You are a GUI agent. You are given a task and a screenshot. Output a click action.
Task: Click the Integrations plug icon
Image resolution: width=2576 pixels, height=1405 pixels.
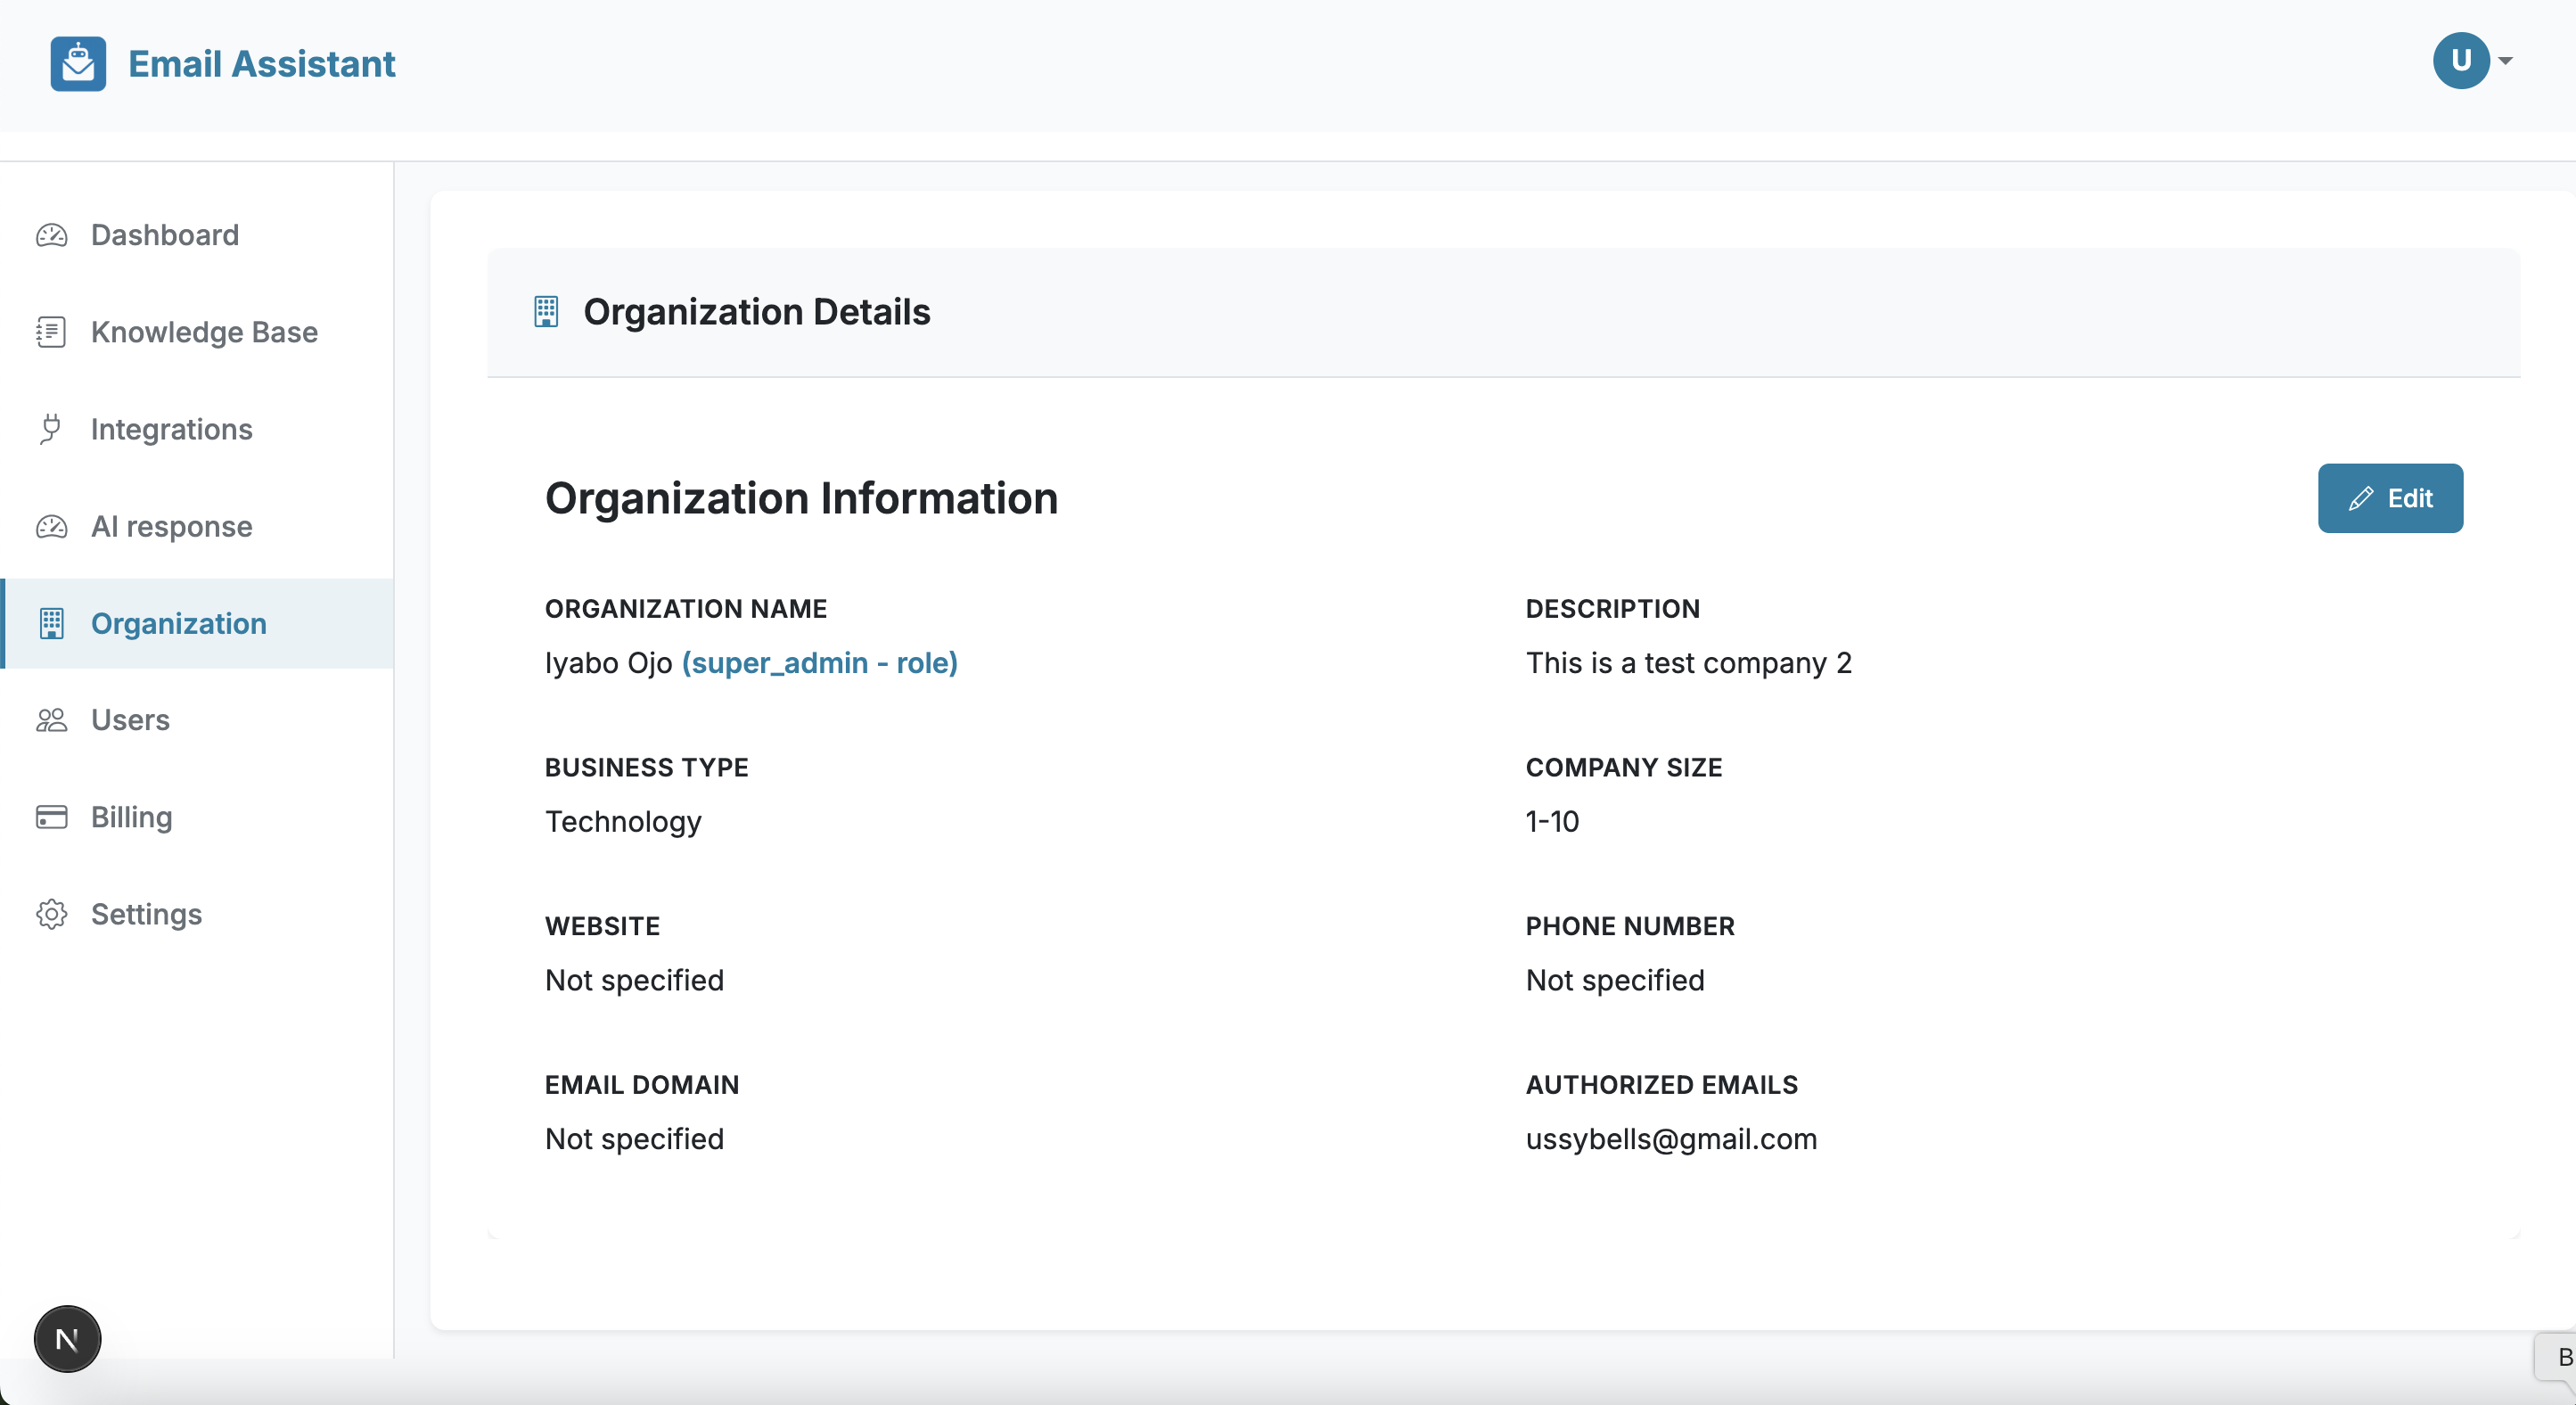click(52, 428)
